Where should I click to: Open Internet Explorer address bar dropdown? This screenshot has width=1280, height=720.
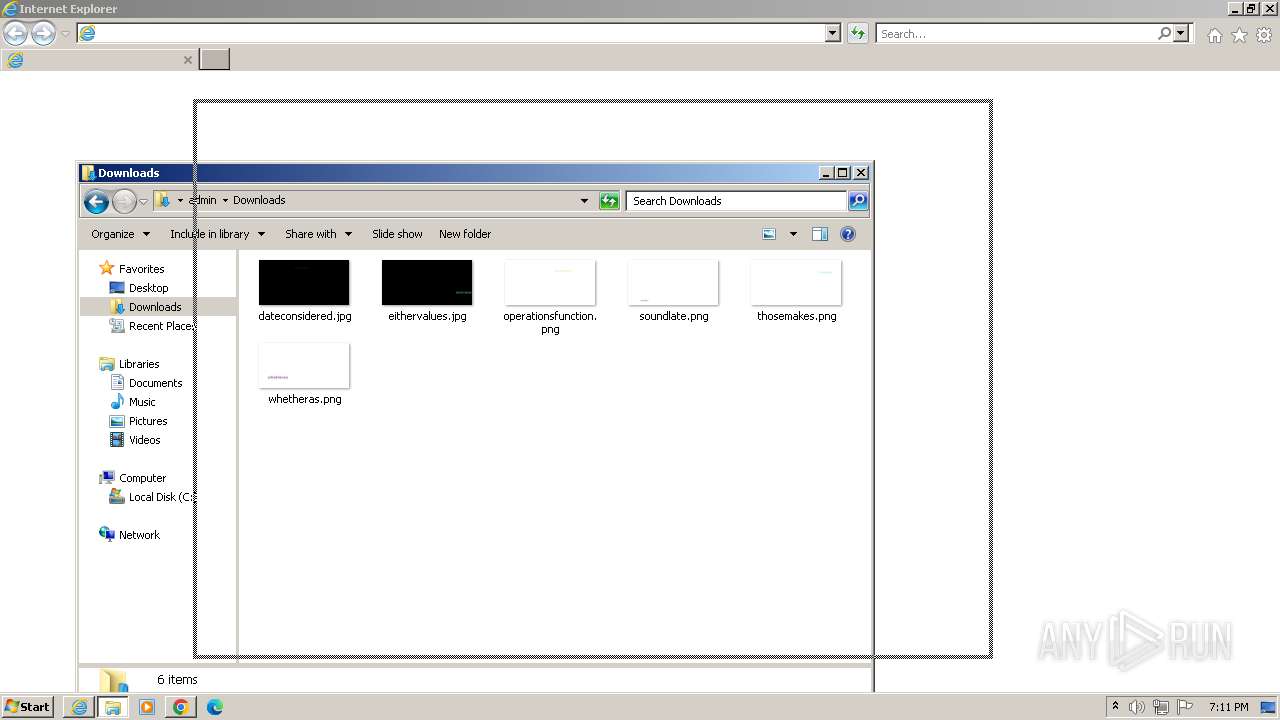(x=833, y=33)
